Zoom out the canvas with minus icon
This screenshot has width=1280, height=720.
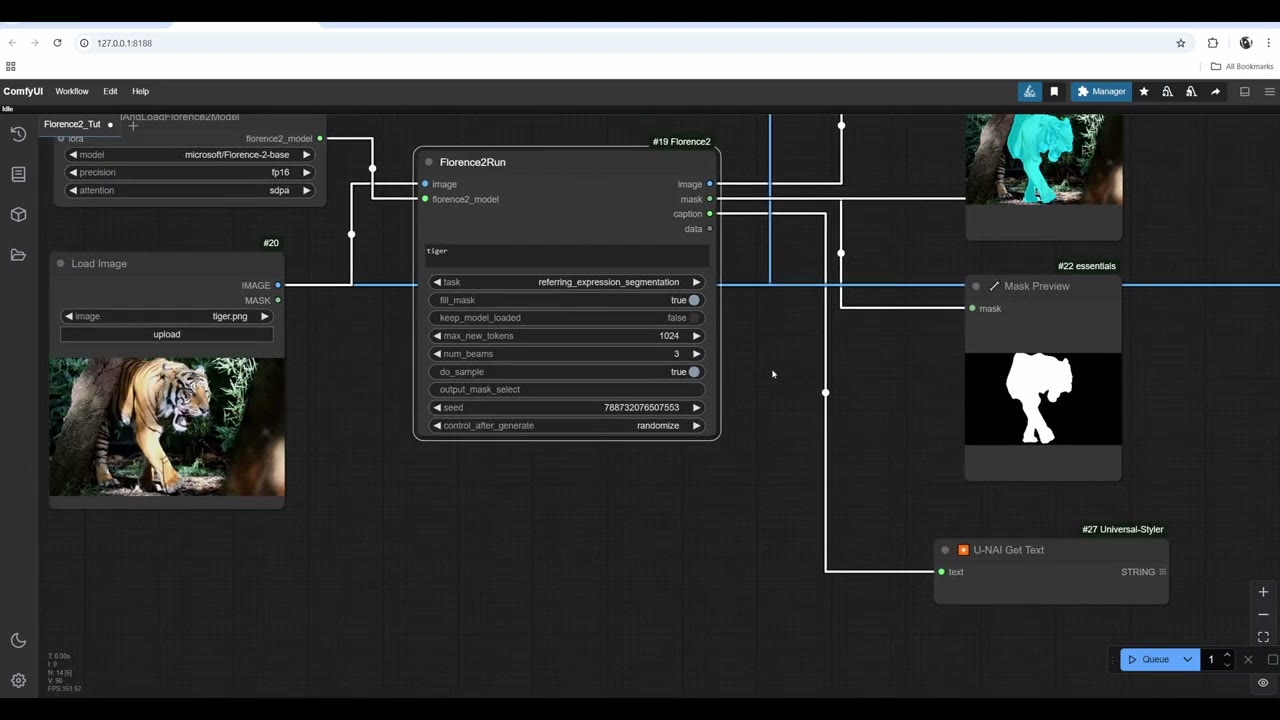[x=1263, y=614]
